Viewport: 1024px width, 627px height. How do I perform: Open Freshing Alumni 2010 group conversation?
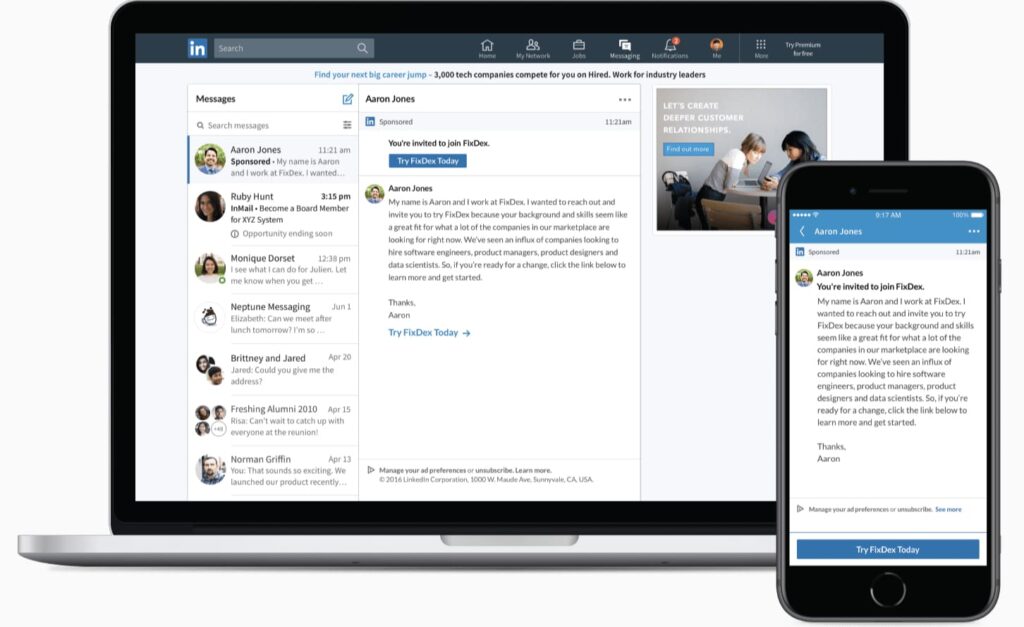click(273, 420)
